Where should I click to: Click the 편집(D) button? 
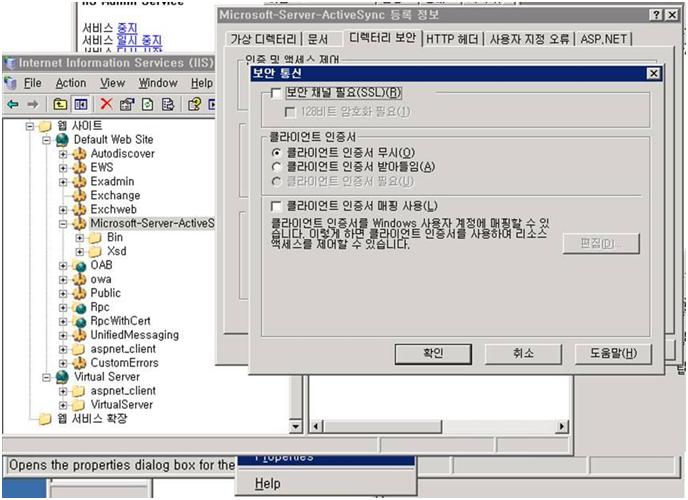pyautogui.click(x=601, y=243)
